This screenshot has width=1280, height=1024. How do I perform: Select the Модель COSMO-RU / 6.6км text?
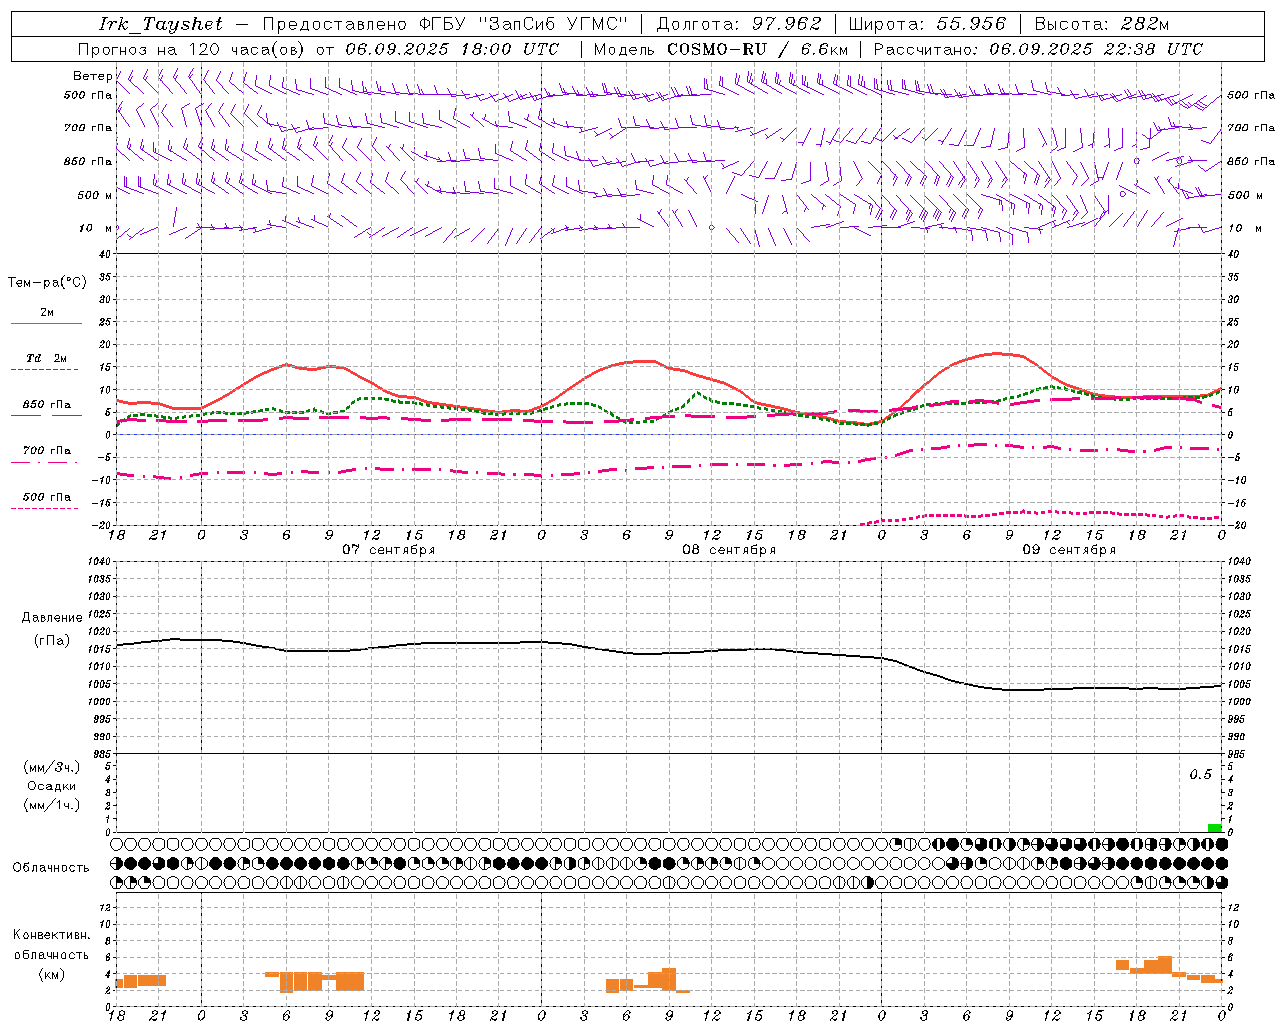pyautogui.click(x=721, y=49)
